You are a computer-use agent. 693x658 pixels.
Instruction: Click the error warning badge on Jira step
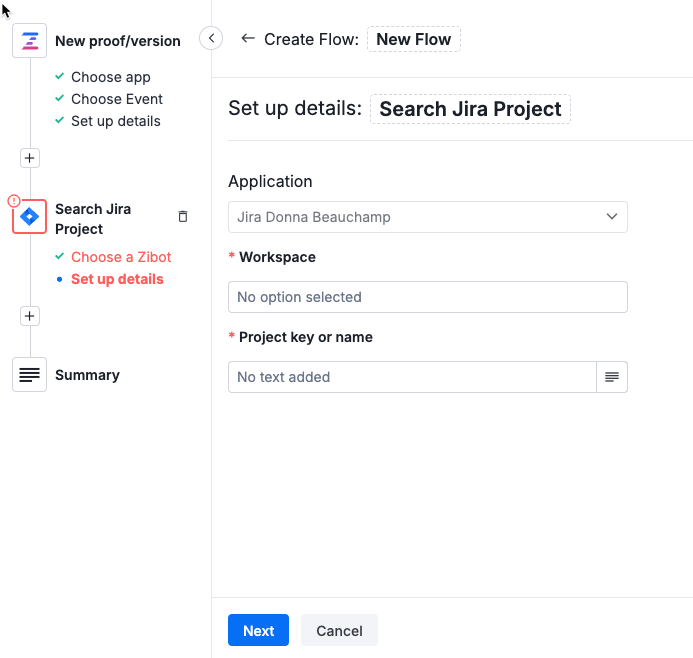coord(14,201)
